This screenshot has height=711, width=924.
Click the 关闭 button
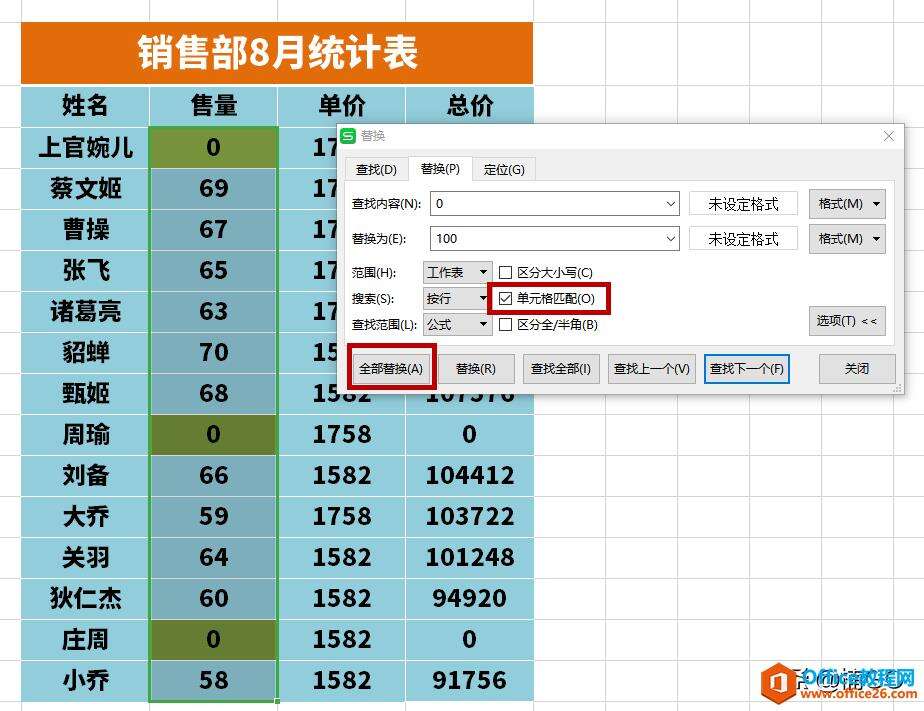[857, 369]
